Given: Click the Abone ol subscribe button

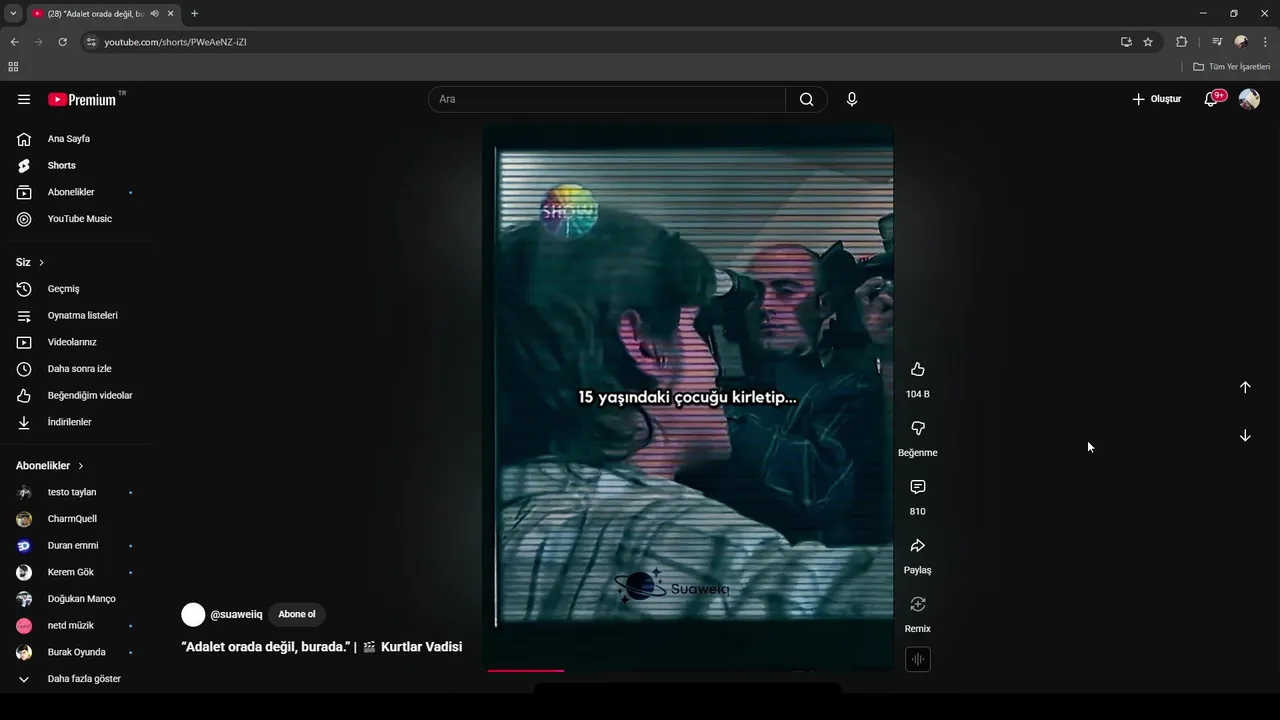Looking at the screenshot, I should [x=297, y=614].
